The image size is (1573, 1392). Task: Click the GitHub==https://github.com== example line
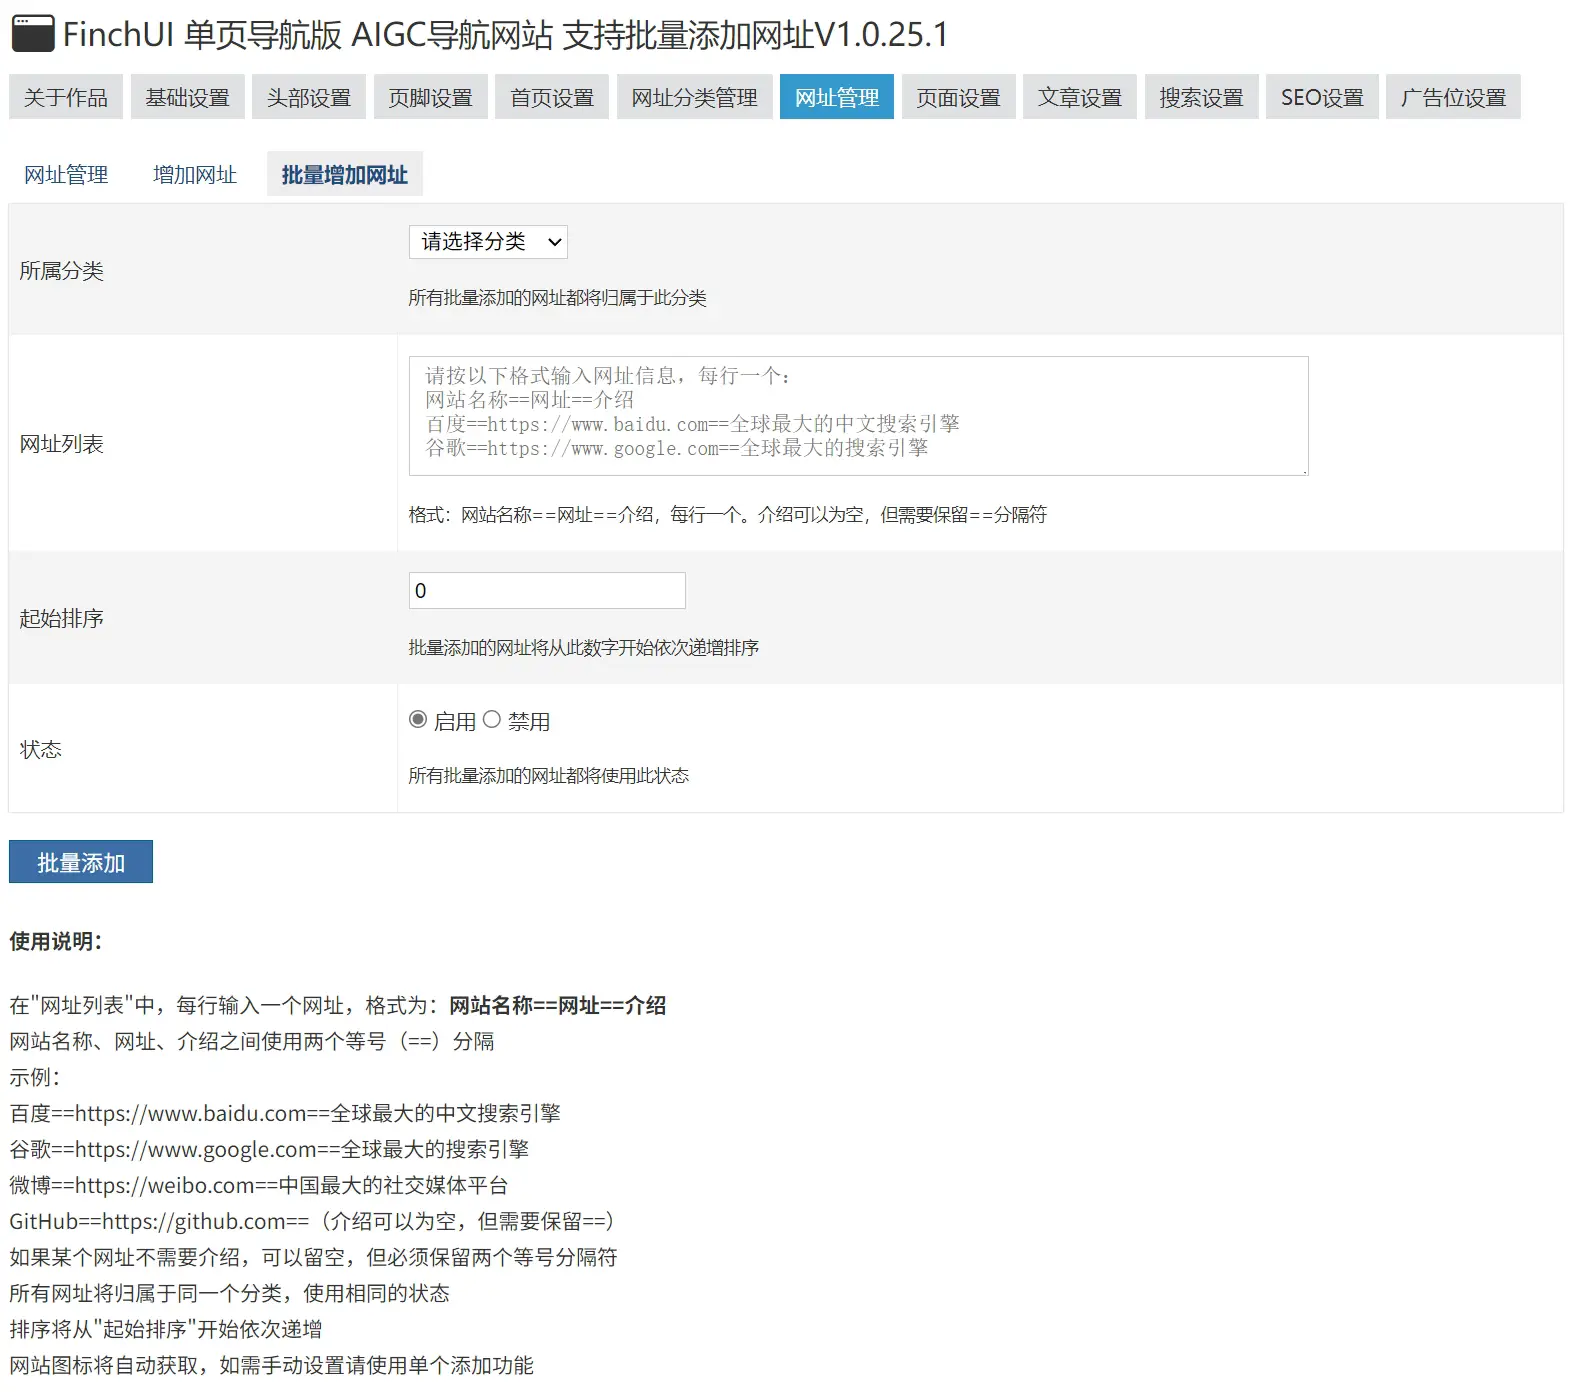pos(314,1222)
